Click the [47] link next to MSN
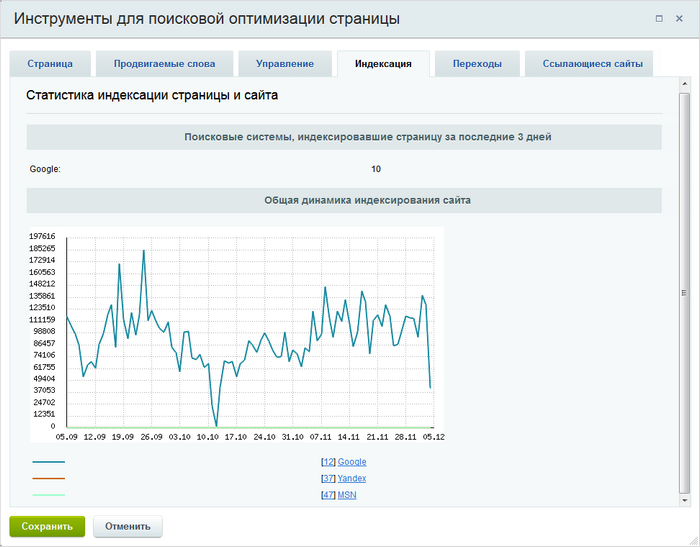 328,495
